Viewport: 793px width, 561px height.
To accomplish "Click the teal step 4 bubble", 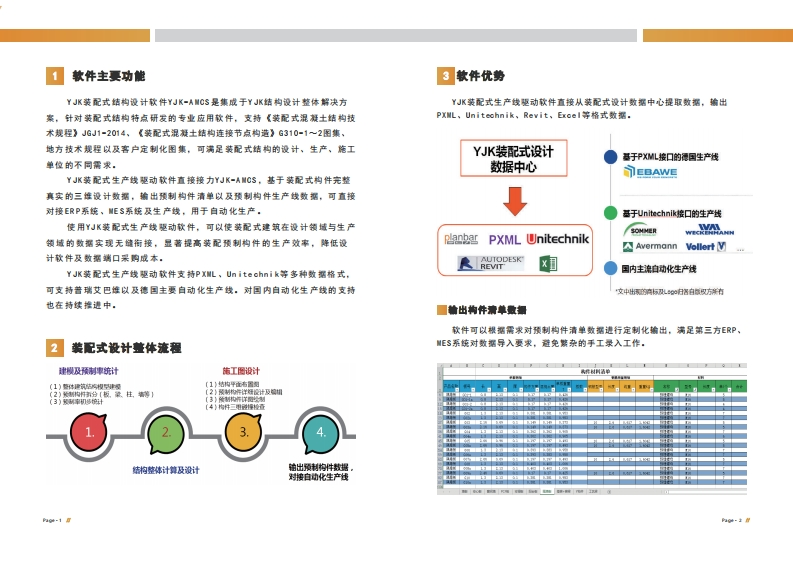I will click(320, 432).
